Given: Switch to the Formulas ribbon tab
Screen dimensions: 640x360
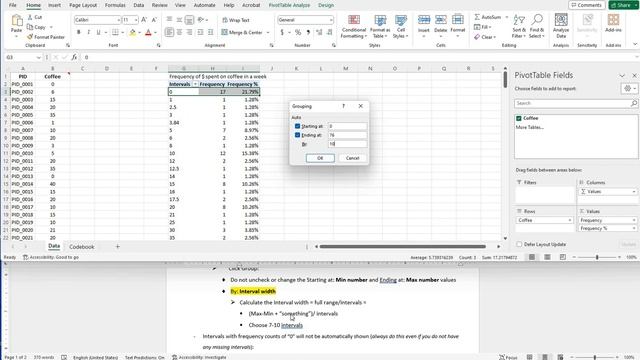Looking at the screenshot, I should tap(115, 5).
